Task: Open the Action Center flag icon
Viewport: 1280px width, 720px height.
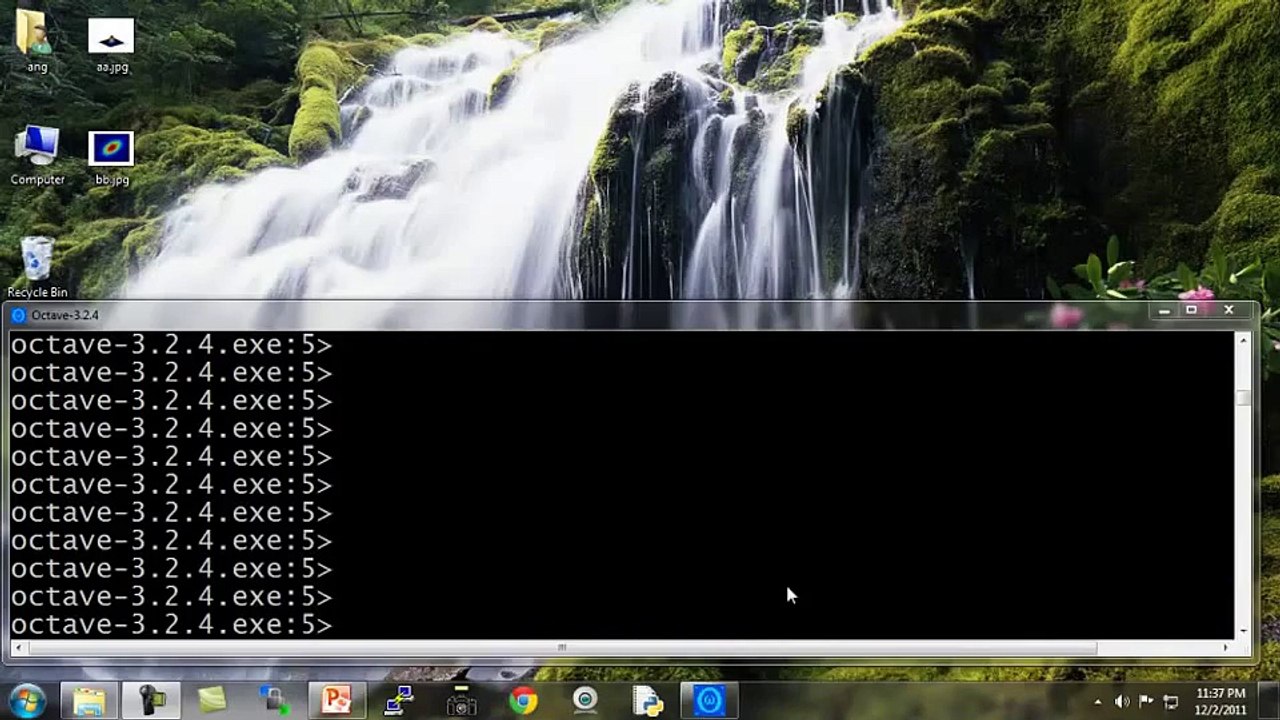Action: click(x=1146, y=702)
